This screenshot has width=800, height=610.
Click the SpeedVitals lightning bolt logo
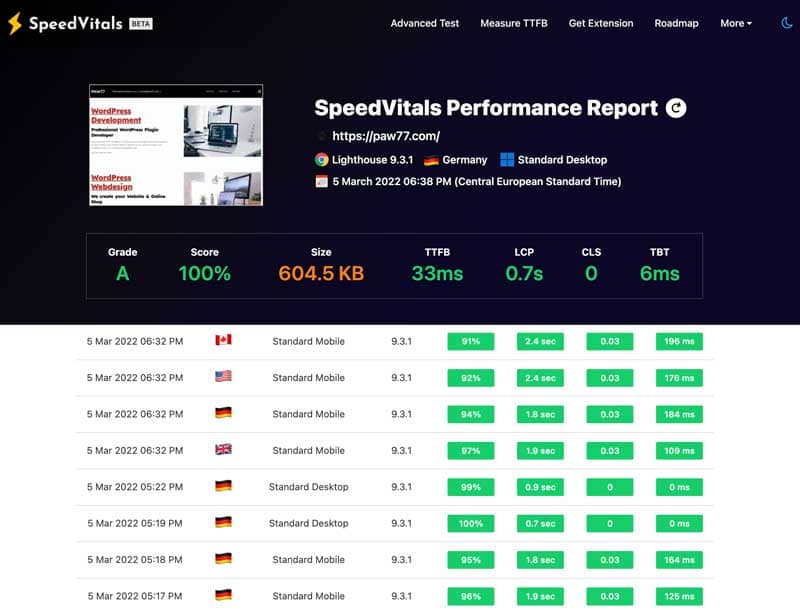tap(15, 23)
